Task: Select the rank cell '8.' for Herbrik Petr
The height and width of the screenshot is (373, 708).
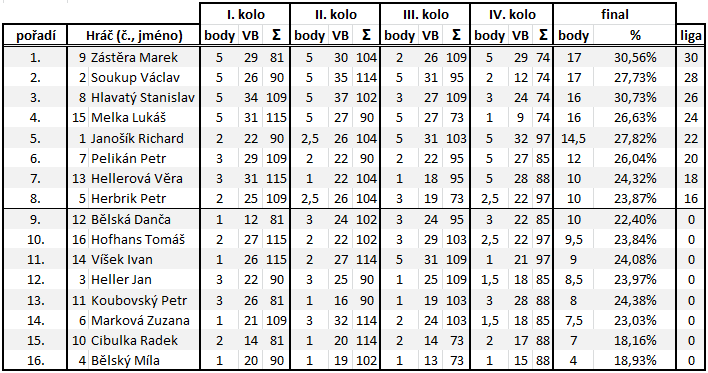Action: tap(35, 198)
